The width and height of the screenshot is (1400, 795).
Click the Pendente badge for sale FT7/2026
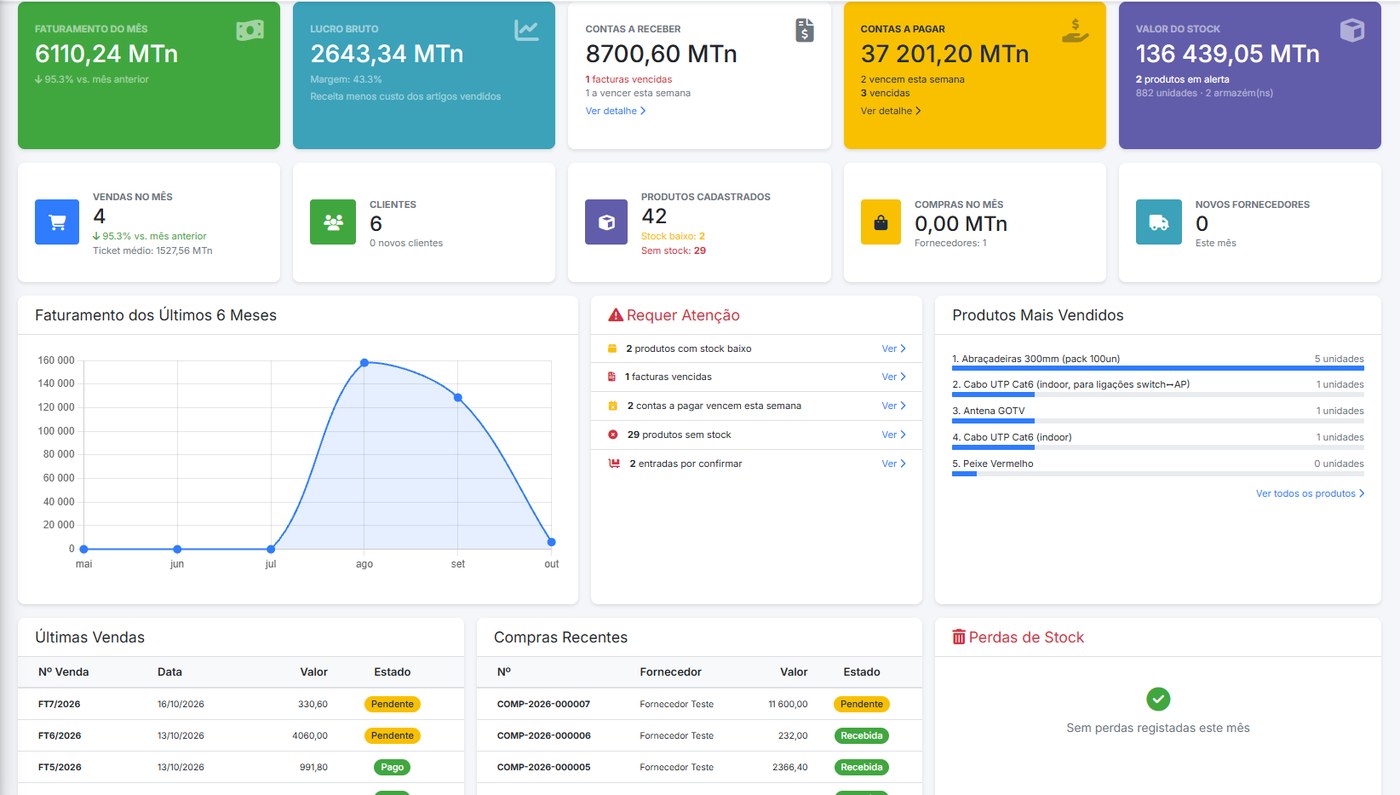[x=392, y=704]
